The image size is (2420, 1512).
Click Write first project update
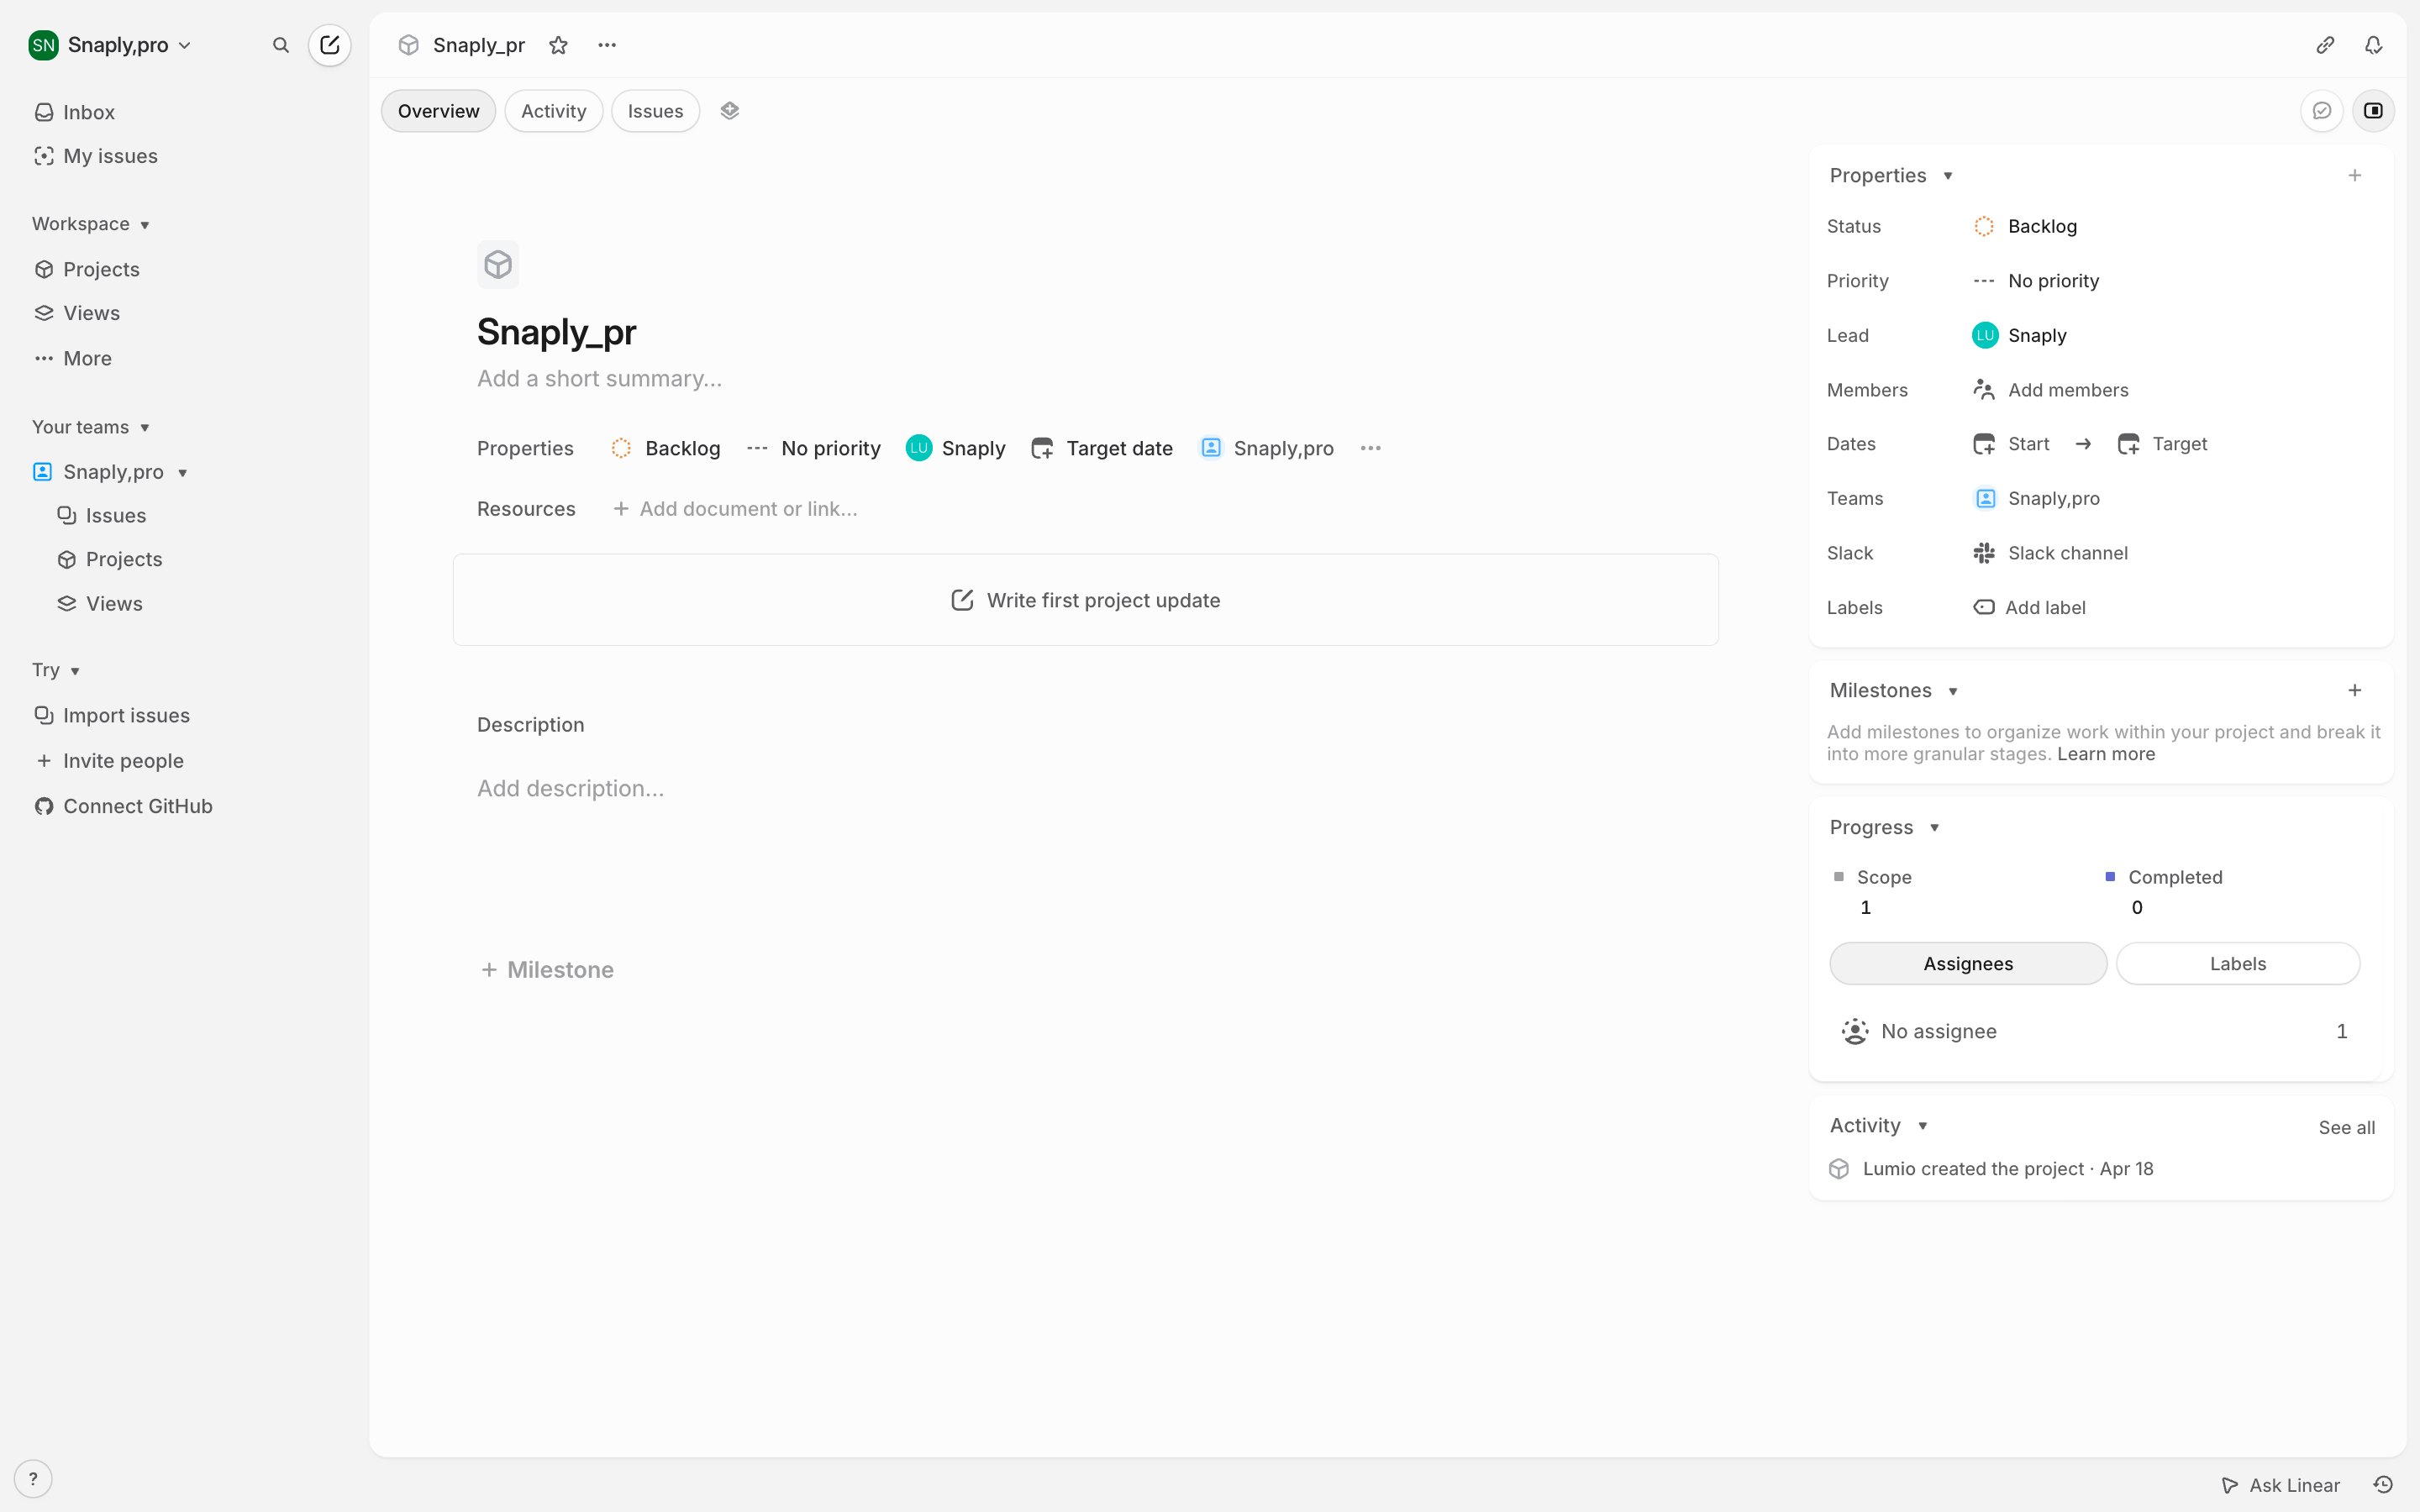point(1086,600)
